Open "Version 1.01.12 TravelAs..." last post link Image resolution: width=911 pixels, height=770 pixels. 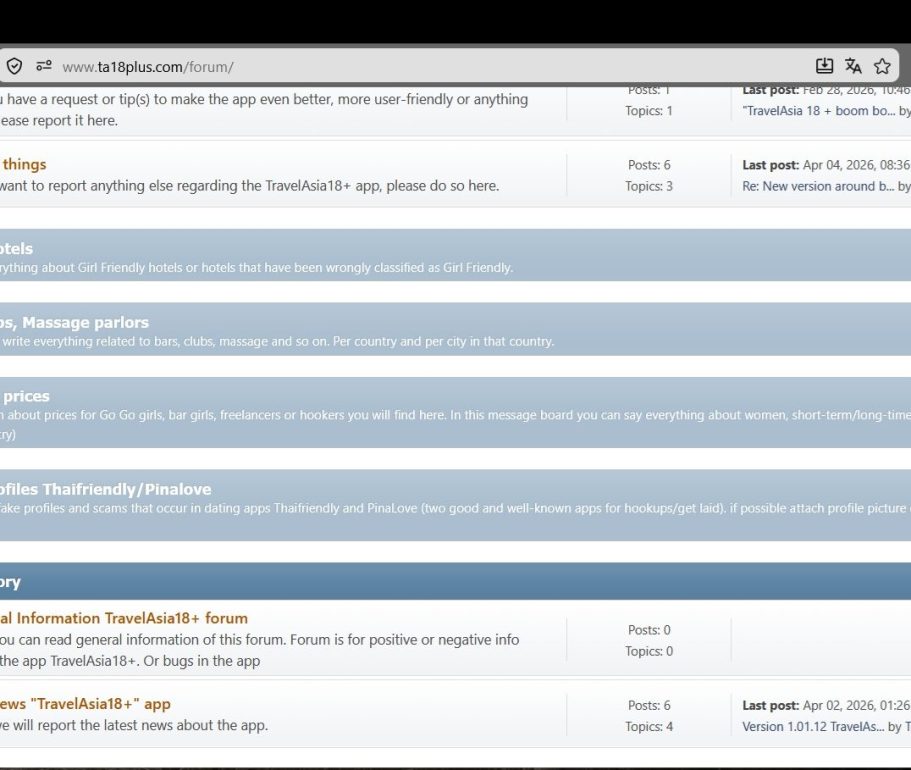pos(812,727)
